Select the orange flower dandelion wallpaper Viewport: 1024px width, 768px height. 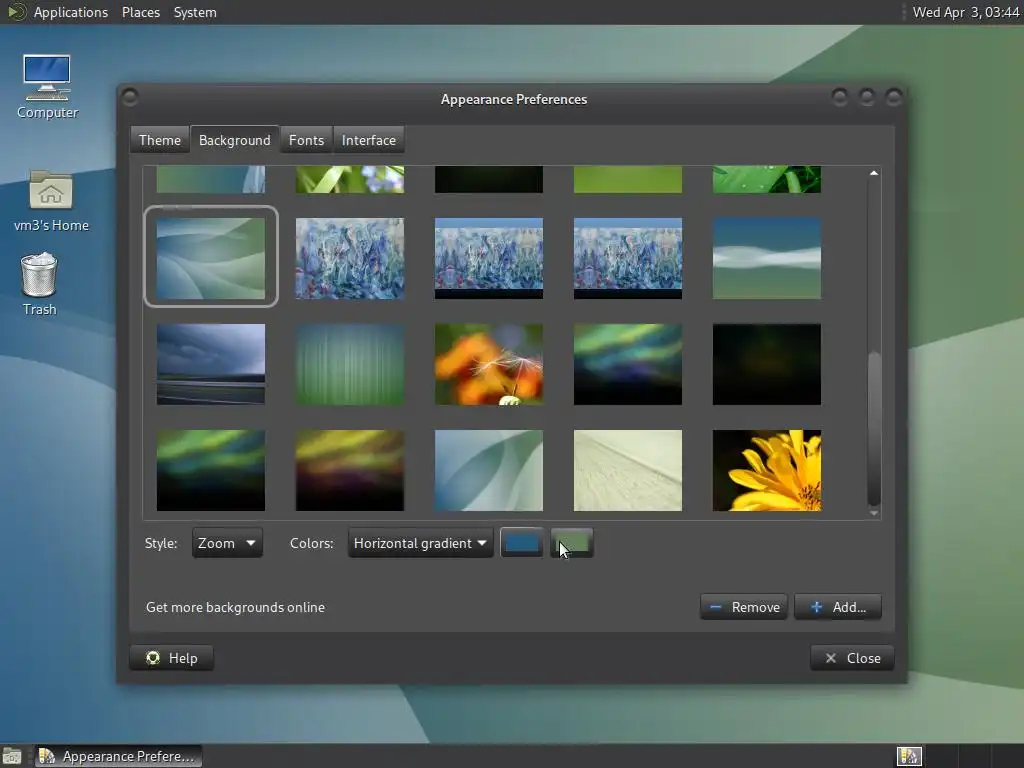488,364
